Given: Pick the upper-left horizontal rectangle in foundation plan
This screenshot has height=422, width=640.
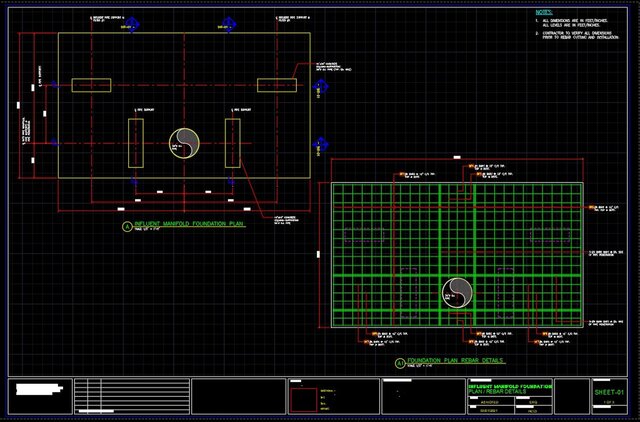Looking at the screenshot, I should click(93, 84).
